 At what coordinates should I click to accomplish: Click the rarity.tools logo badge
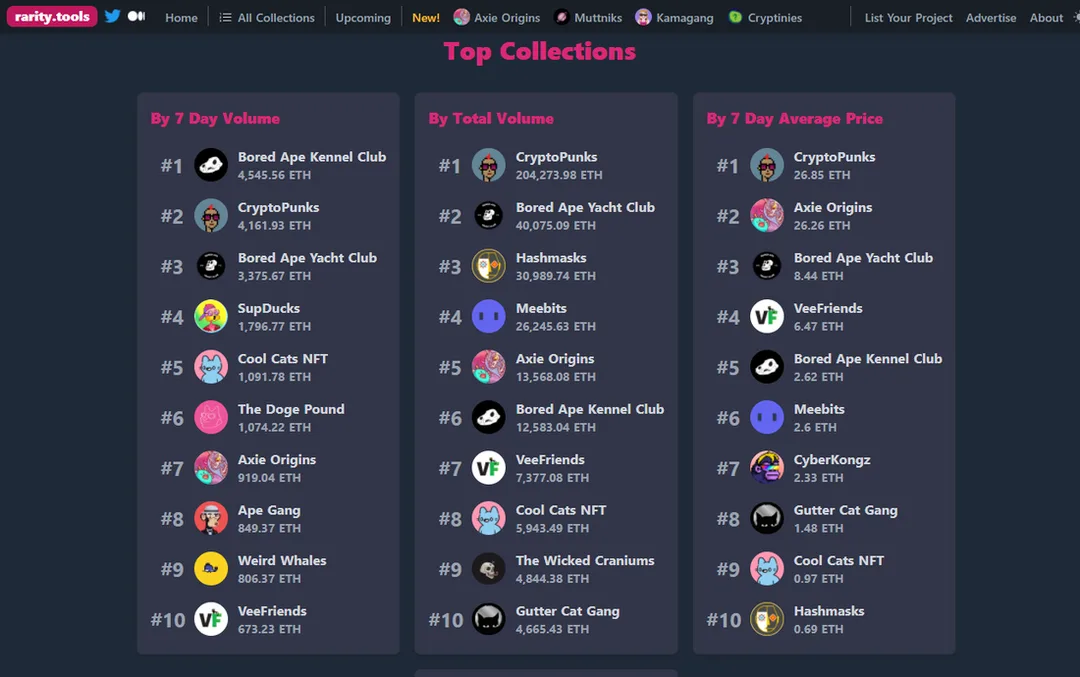[x=52, y=17]
